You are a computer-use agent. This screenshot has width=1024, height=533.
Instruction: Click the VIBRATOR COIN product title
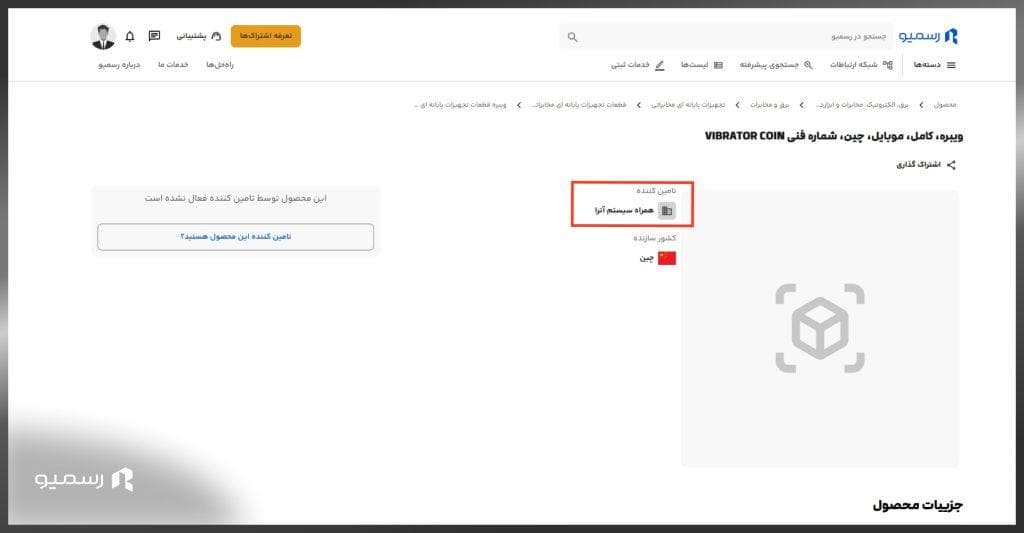[x=834, y=136]
